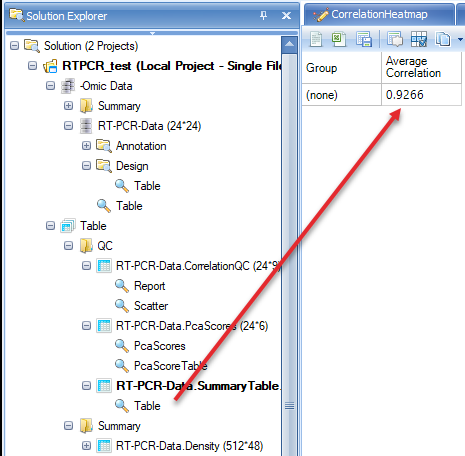Screen dimensions: 465x456
Task: Click the Solution Explorer title icon
Action: coord(17,15)
